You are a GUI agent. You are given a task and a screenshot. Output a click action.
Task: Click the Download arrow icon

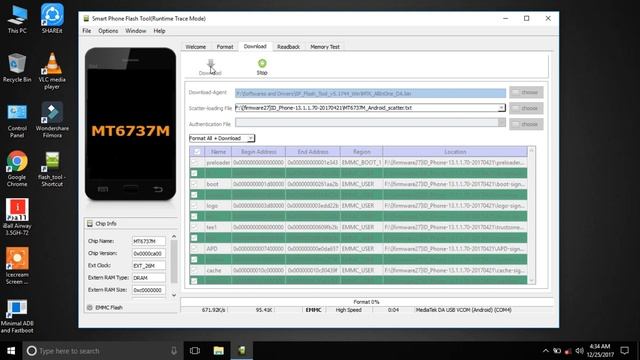(211, 64)
